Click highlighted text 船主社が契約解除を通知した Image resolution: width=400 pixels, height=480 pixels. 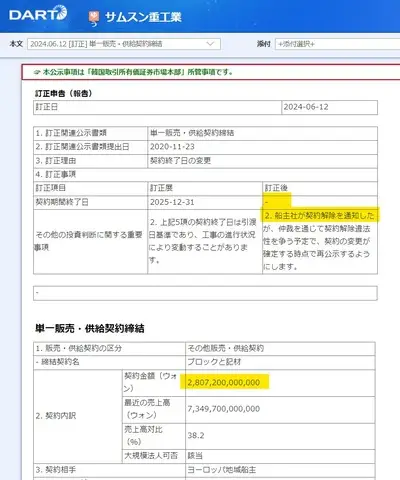(319, 216)
